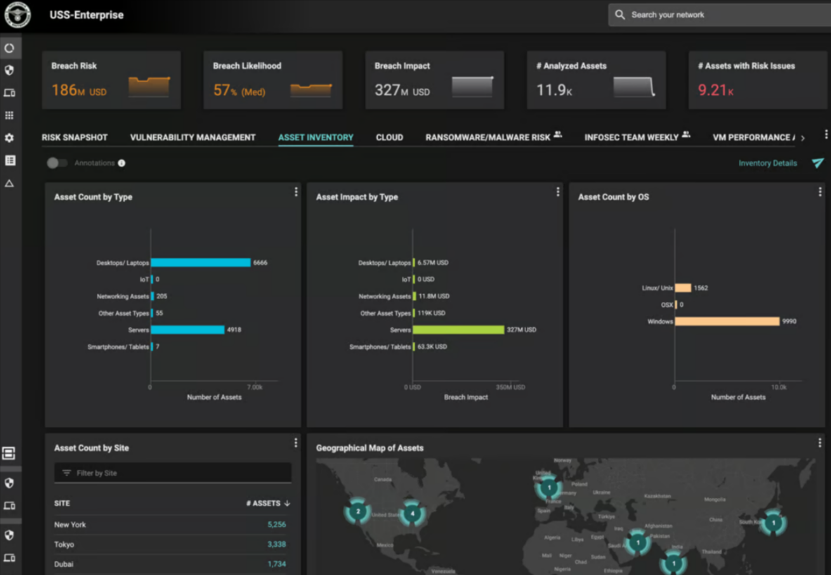Switch to the Vulnerability Management tab
The width and height of the screenshot is (831, 575).
click(x=193, y=137)
